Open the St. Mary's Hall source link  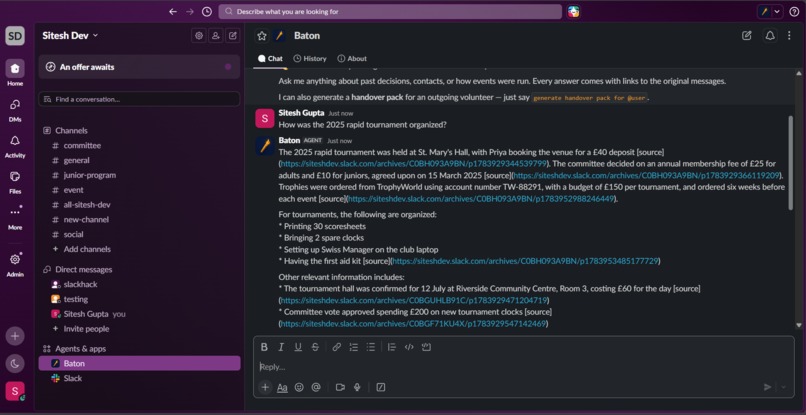[x=413, y=164]
